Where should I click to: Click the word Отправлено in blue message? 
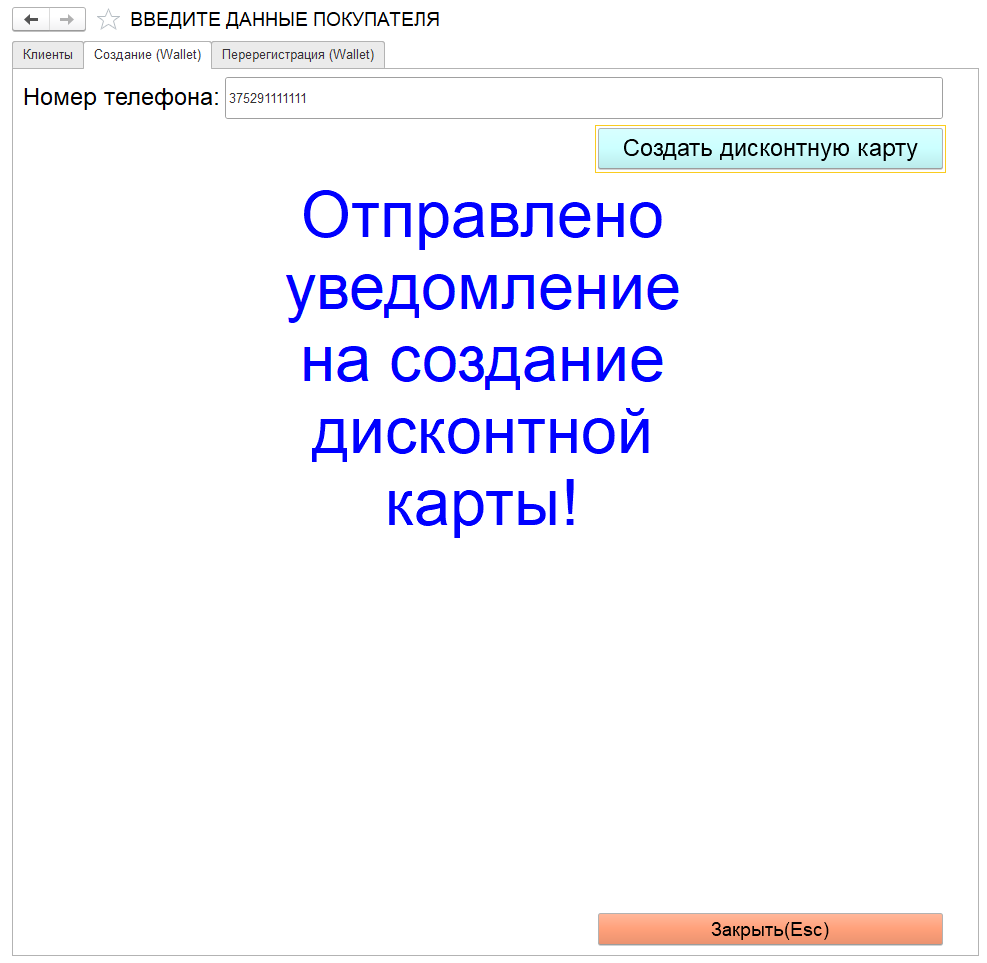[x=482, y=216]
